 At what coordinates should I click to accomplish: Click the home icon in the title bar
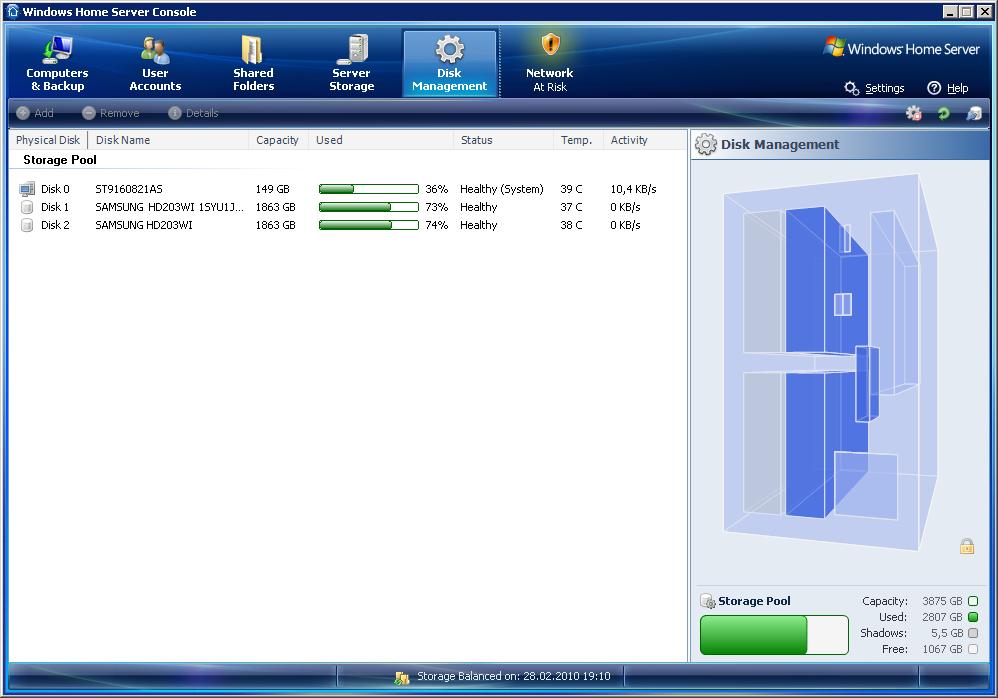point(12,11)
